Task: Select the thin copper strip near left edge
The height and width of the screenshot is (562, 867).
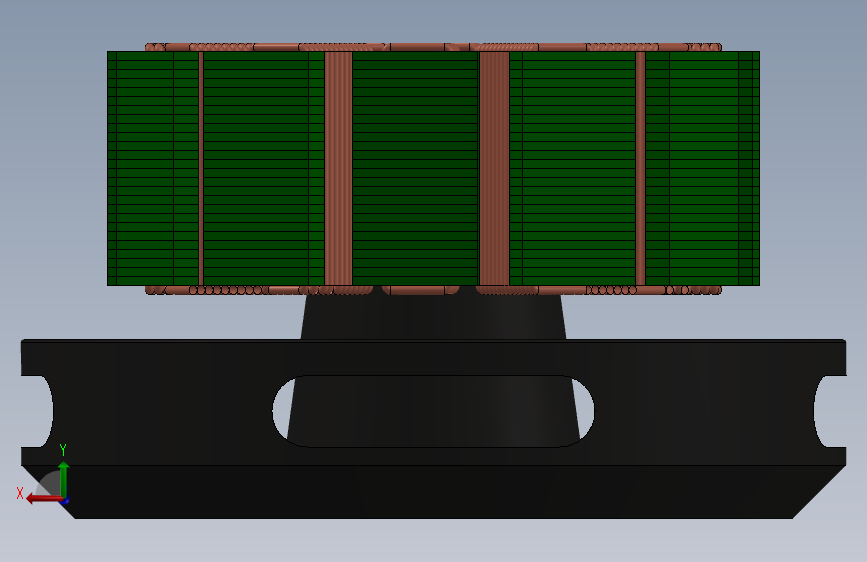Action: pyautogui.click(x=201, y=168)
